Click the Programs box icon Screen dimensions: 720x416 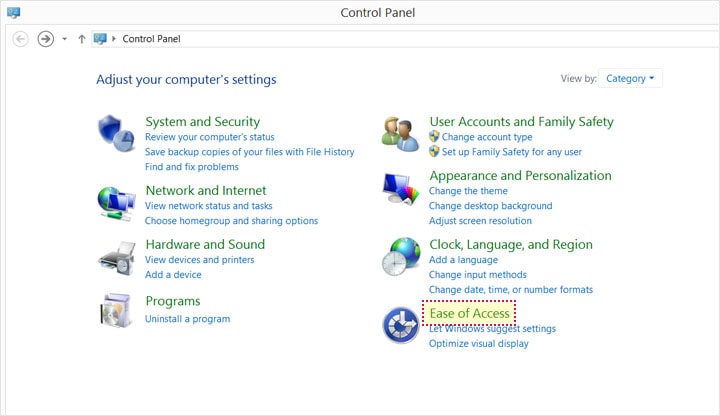point(114,310)
